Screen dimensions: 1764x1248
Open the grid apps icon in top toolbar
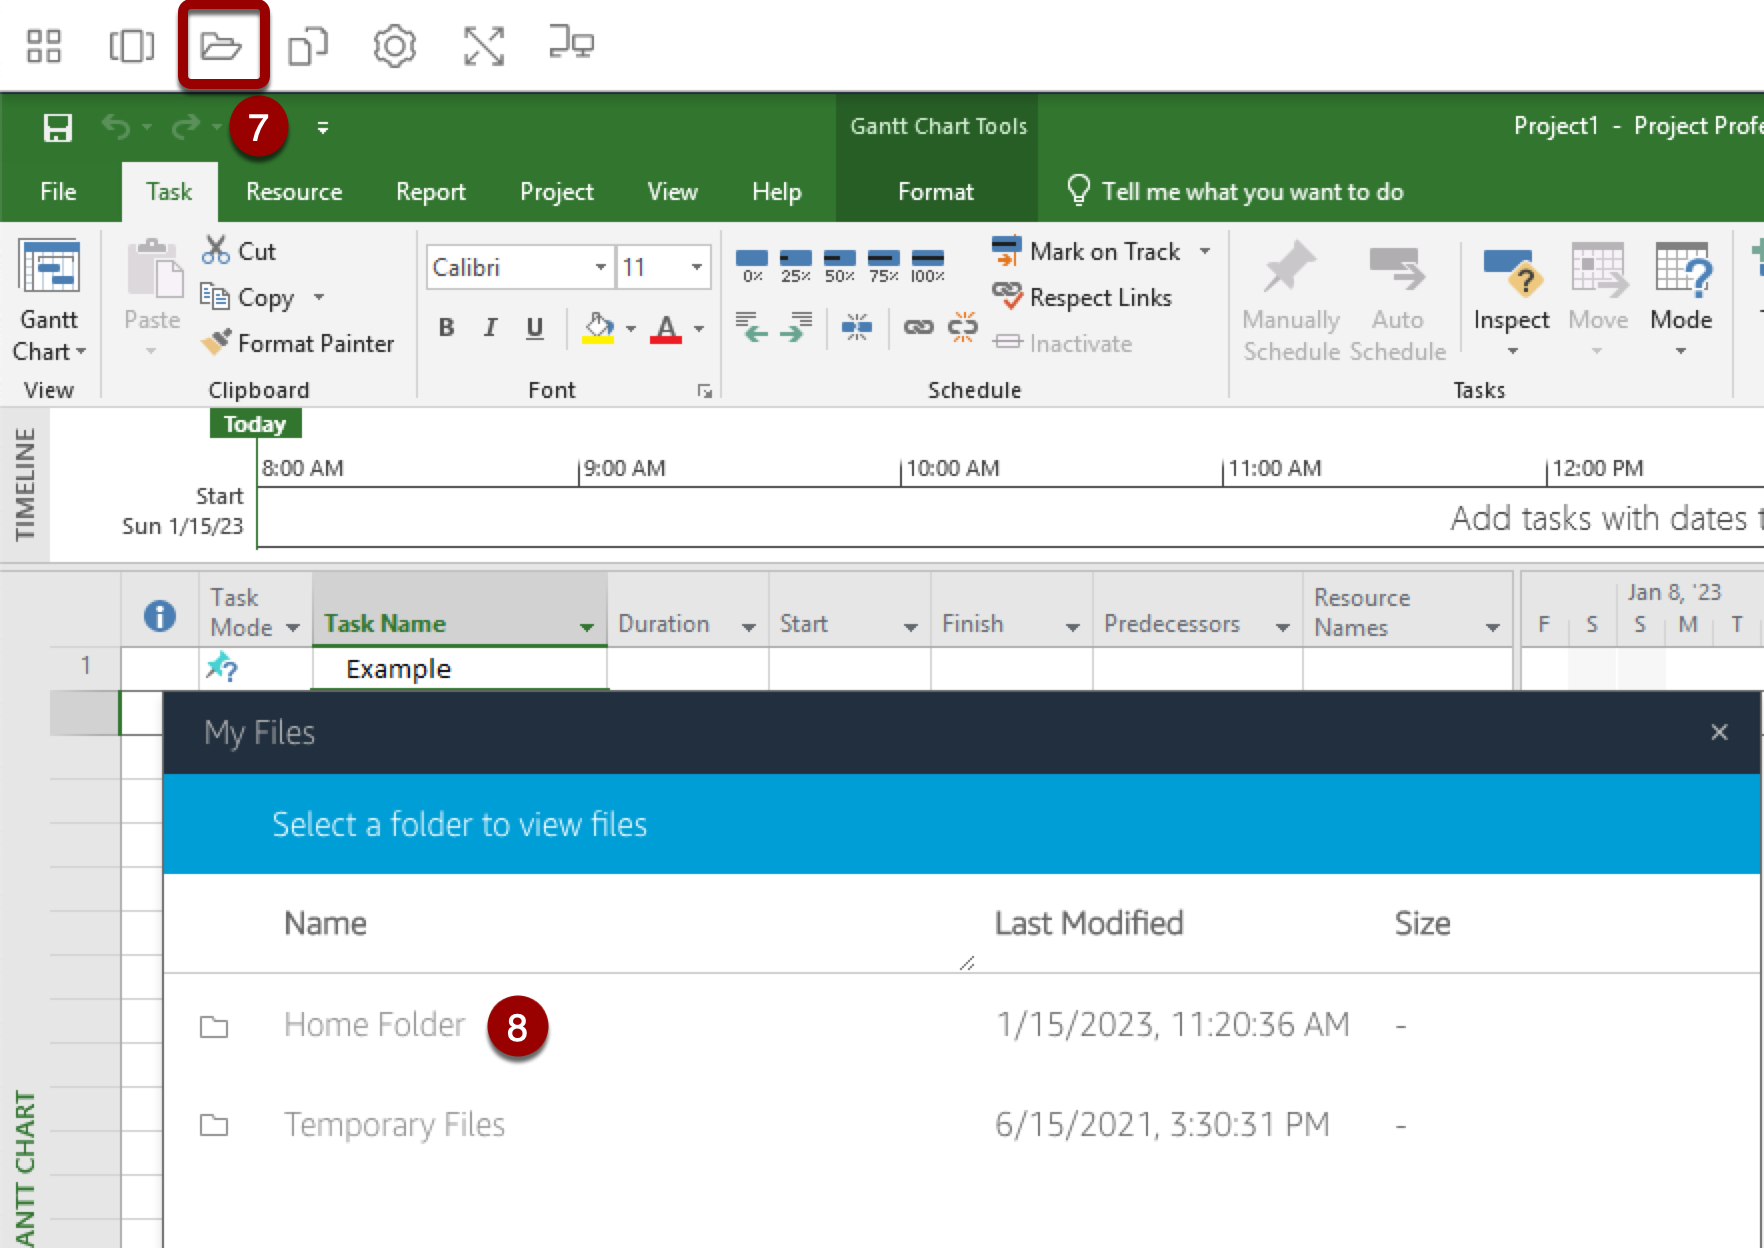(x=44, y=46)
